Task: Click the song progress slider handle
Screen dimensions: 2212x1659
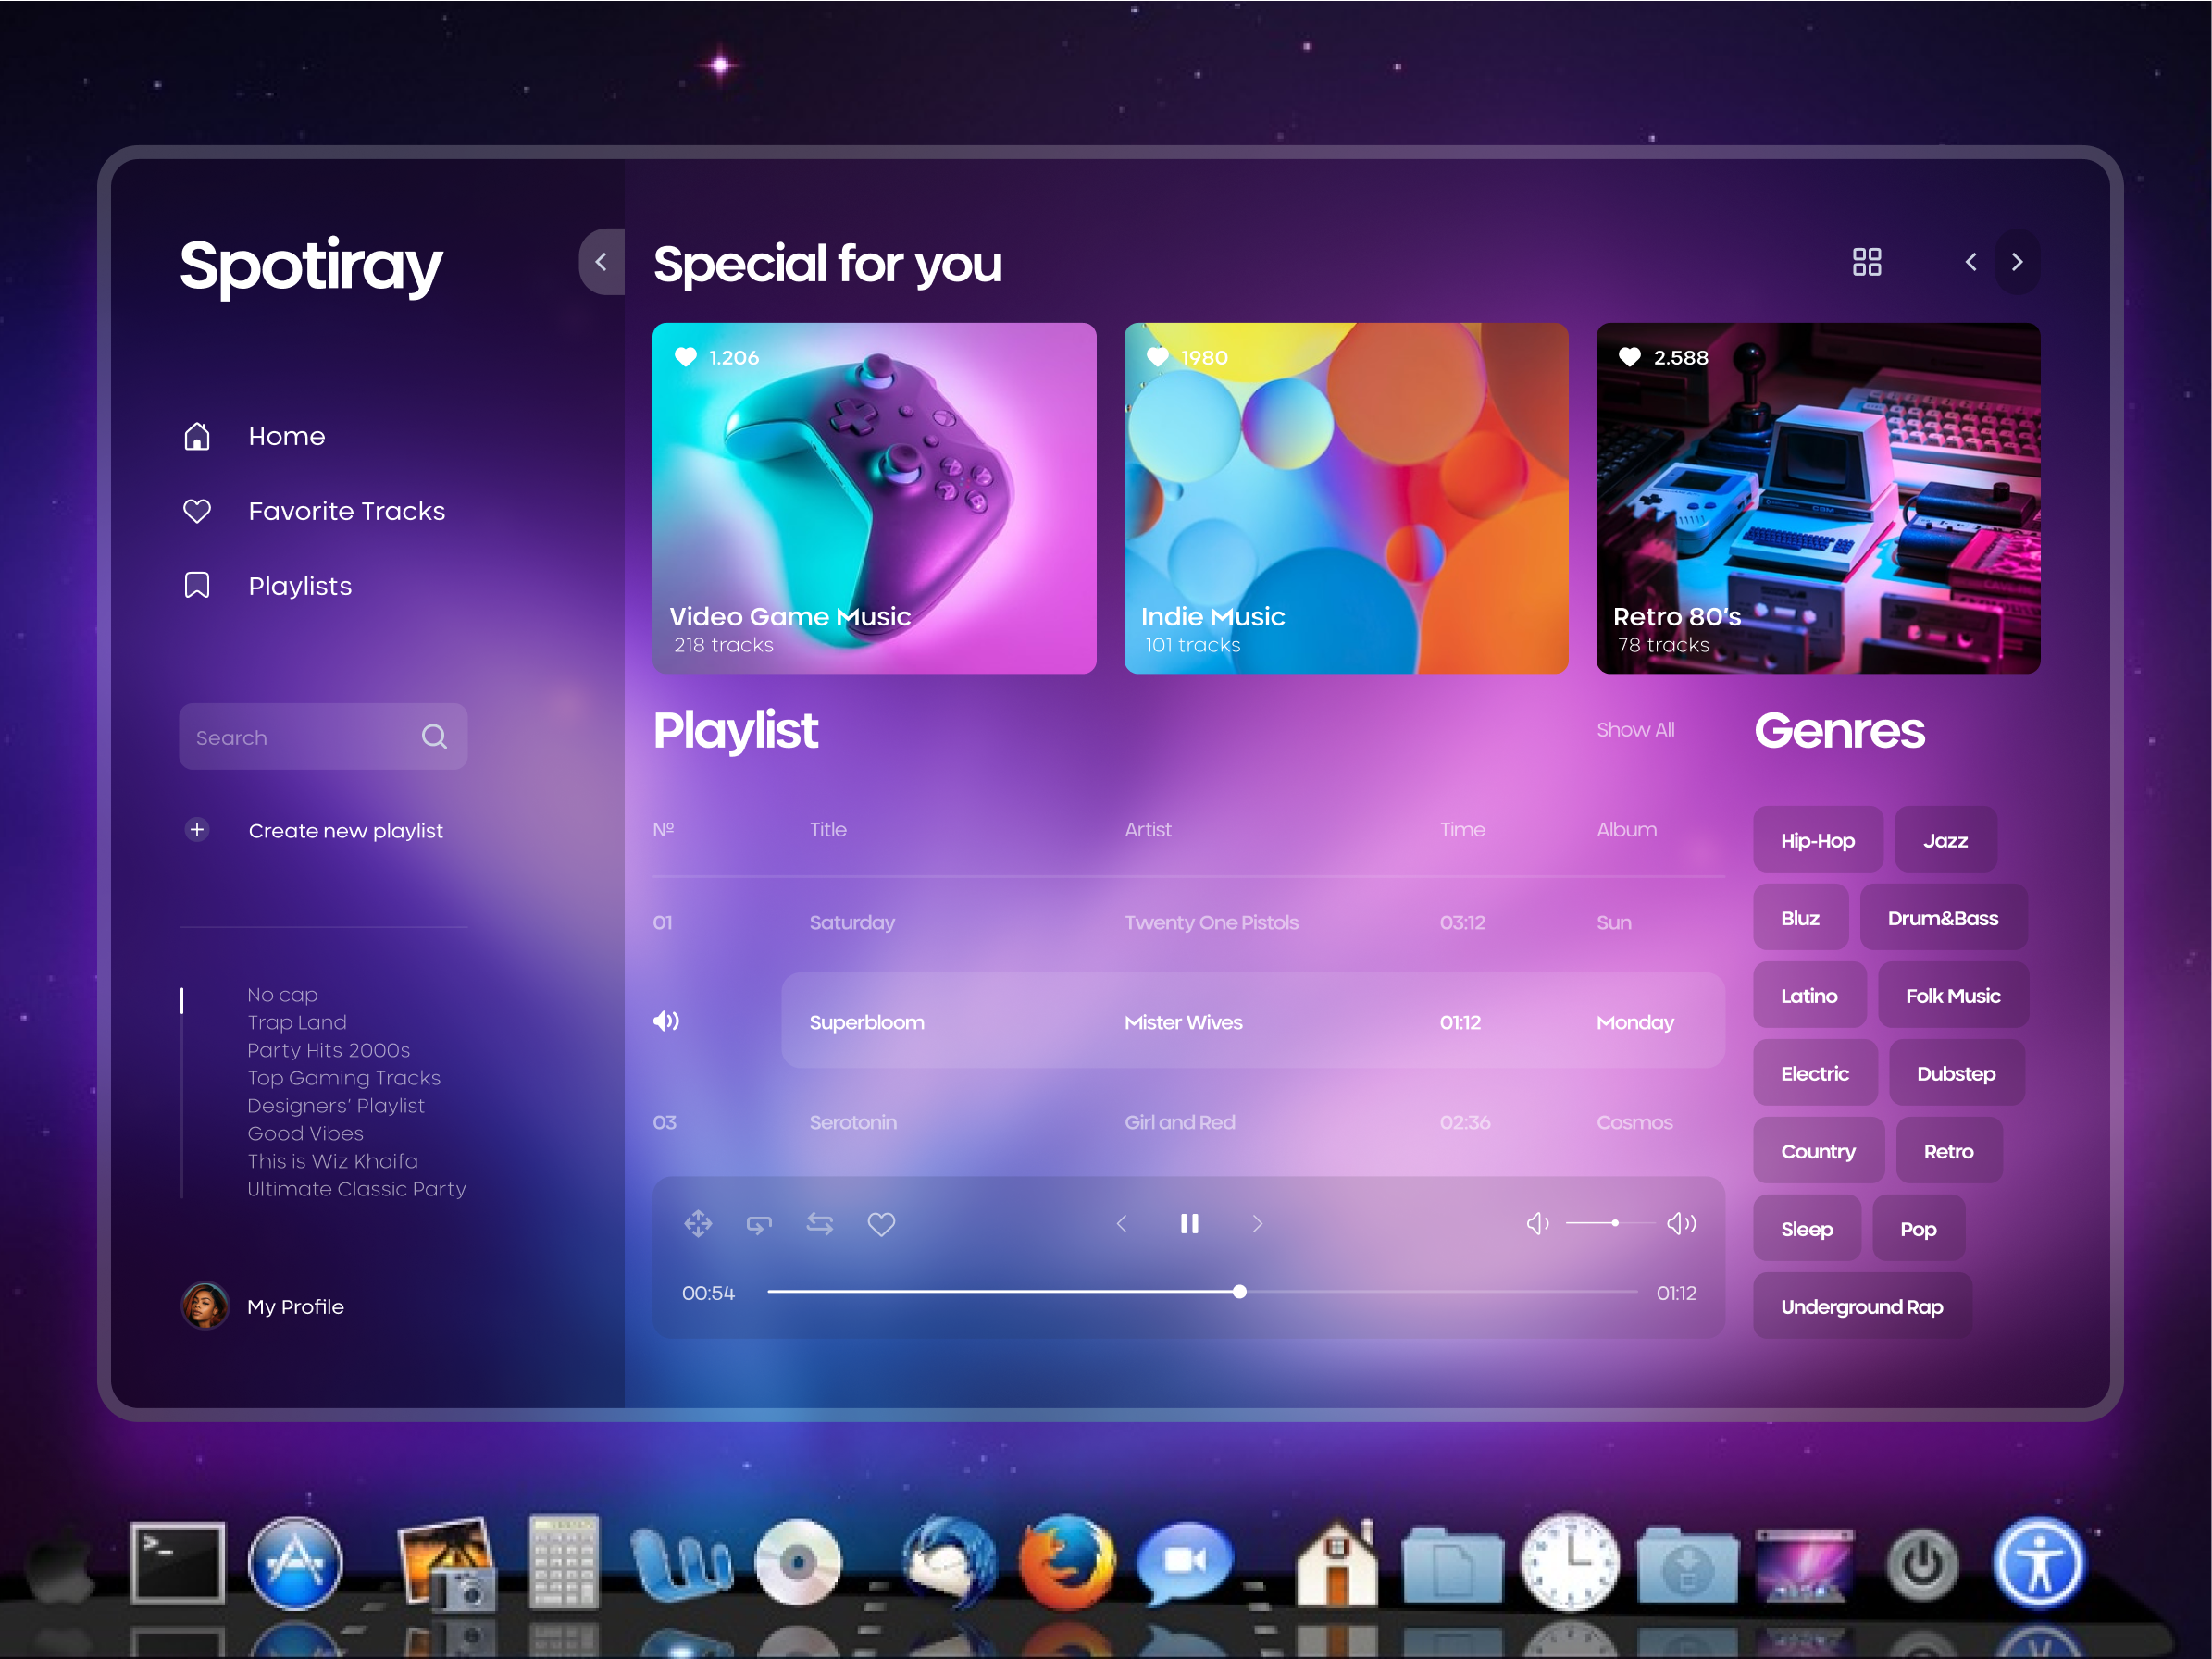Action: click(x=1239, y=1292)
